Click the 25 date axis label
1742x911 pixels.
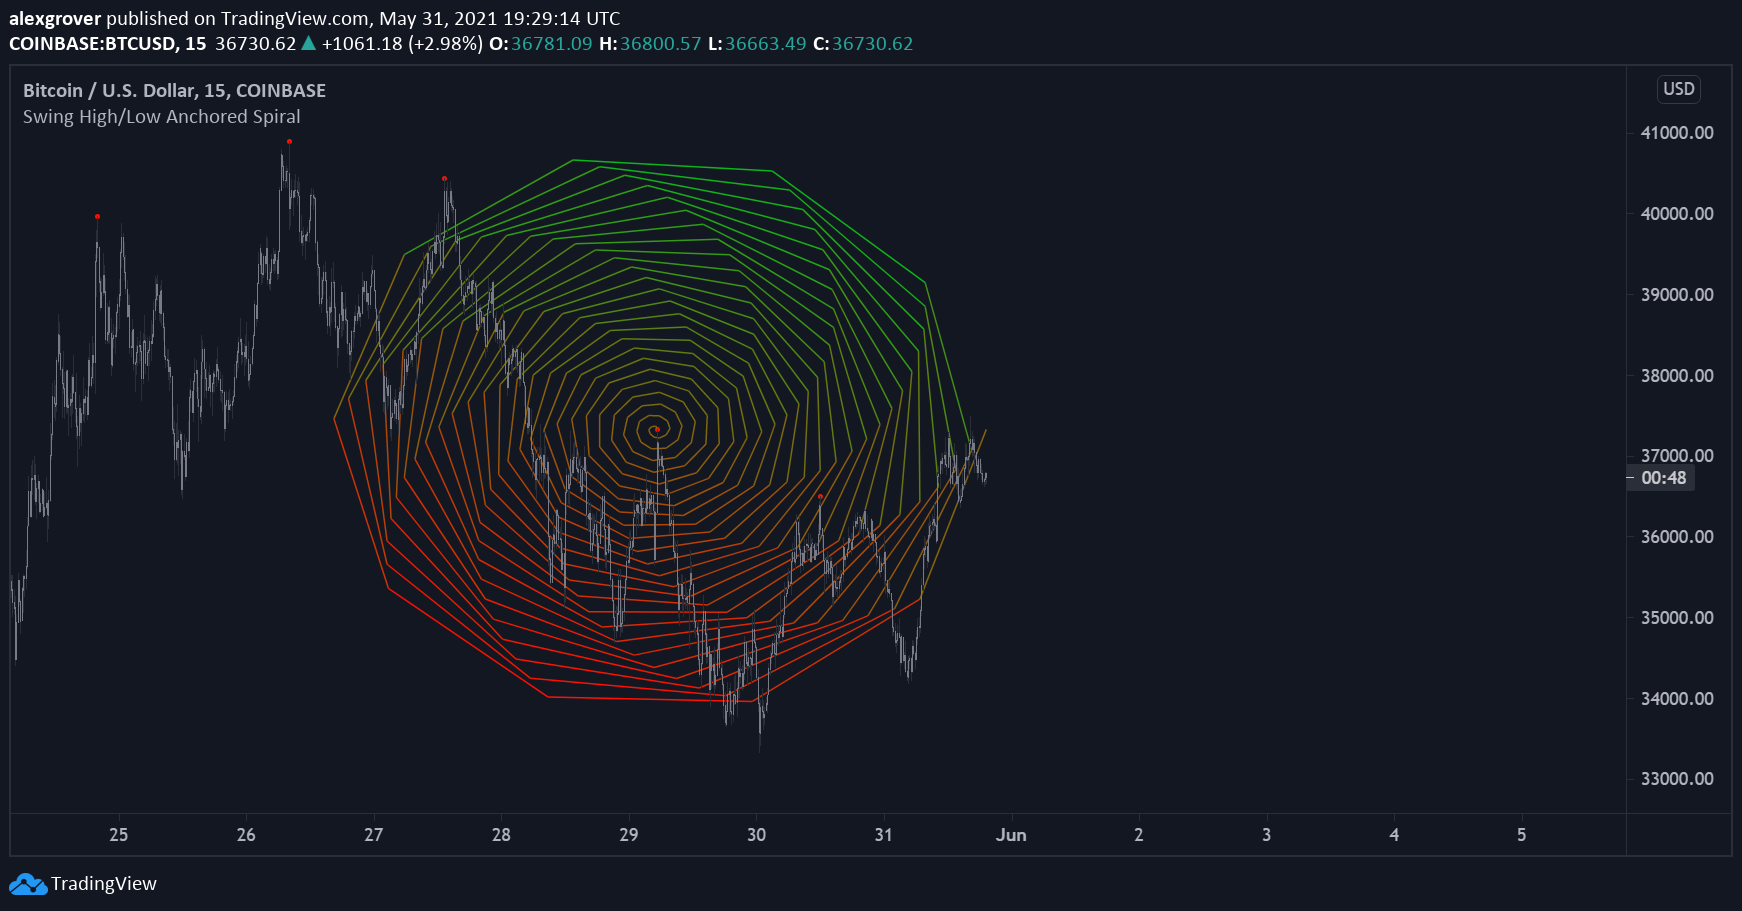[119, 835]
